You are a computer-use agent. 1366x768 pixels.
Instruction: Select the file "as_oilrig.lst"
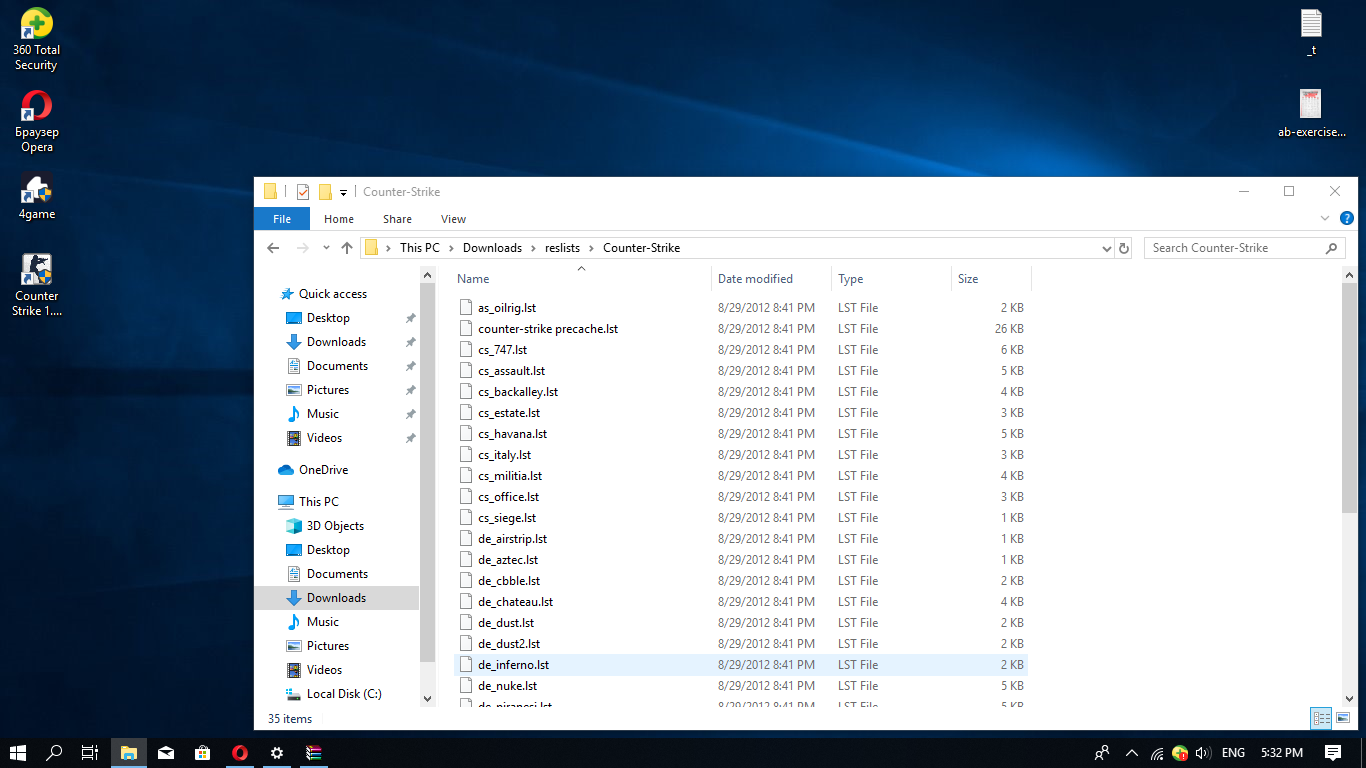(x=507, y=308)
